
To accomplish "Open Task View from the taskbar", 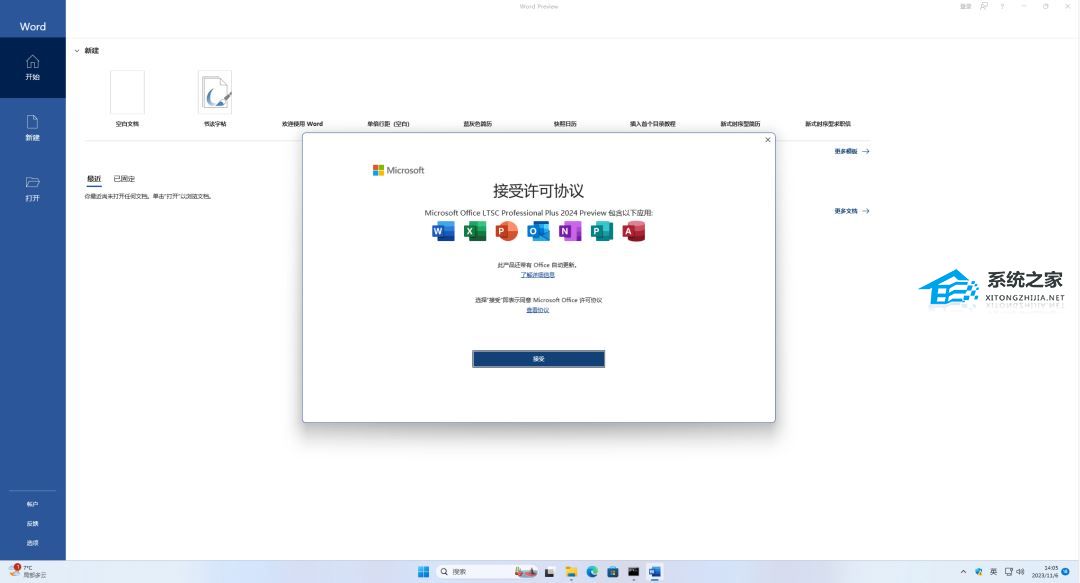I will click(x=550, y=572).
